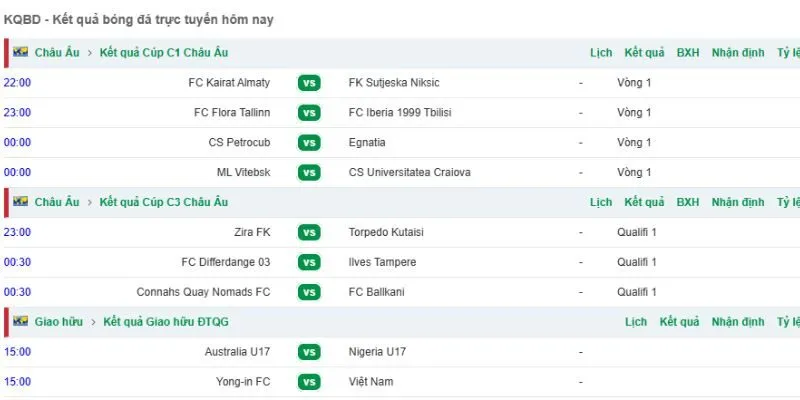Open Connahs Quay Nomads FC team link
The image size is (800, 400).
(x=204, y=292)
